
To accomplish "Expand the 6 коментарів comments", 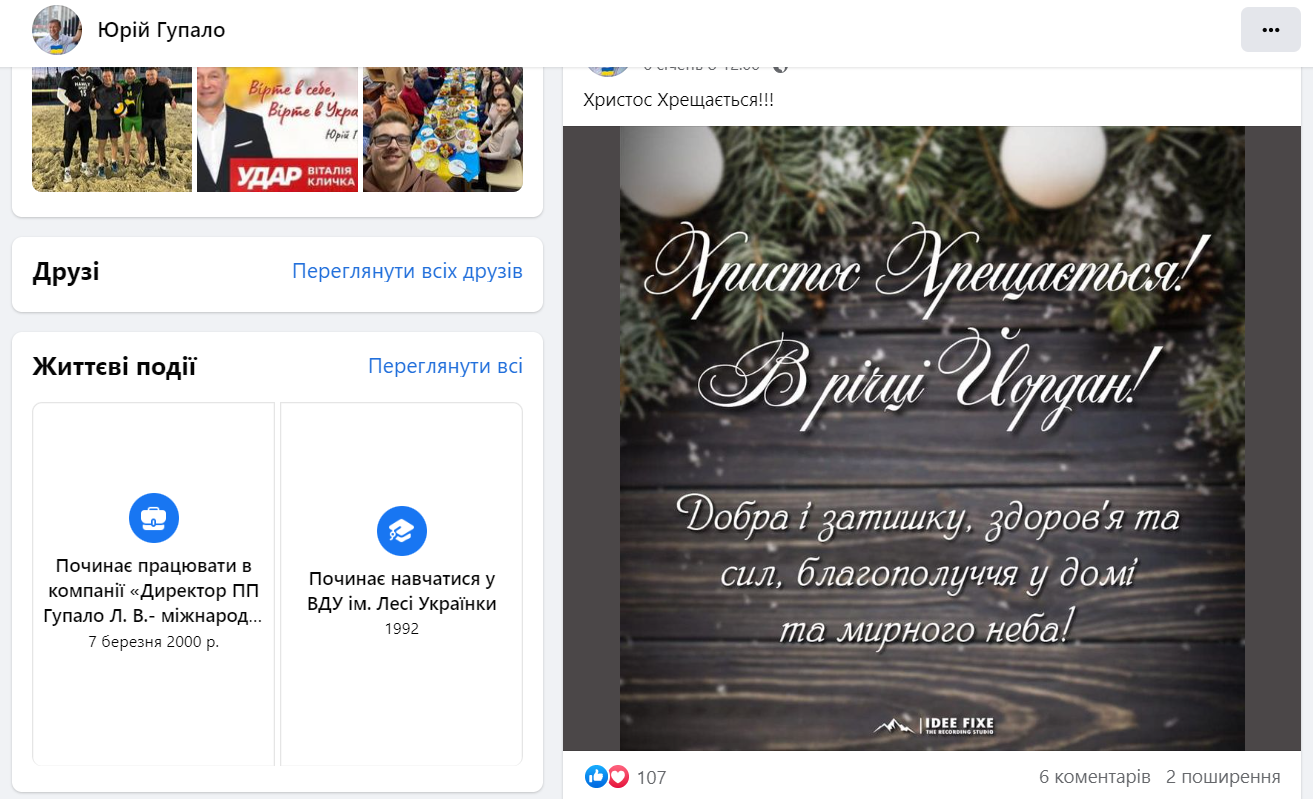I will 1095,777.
